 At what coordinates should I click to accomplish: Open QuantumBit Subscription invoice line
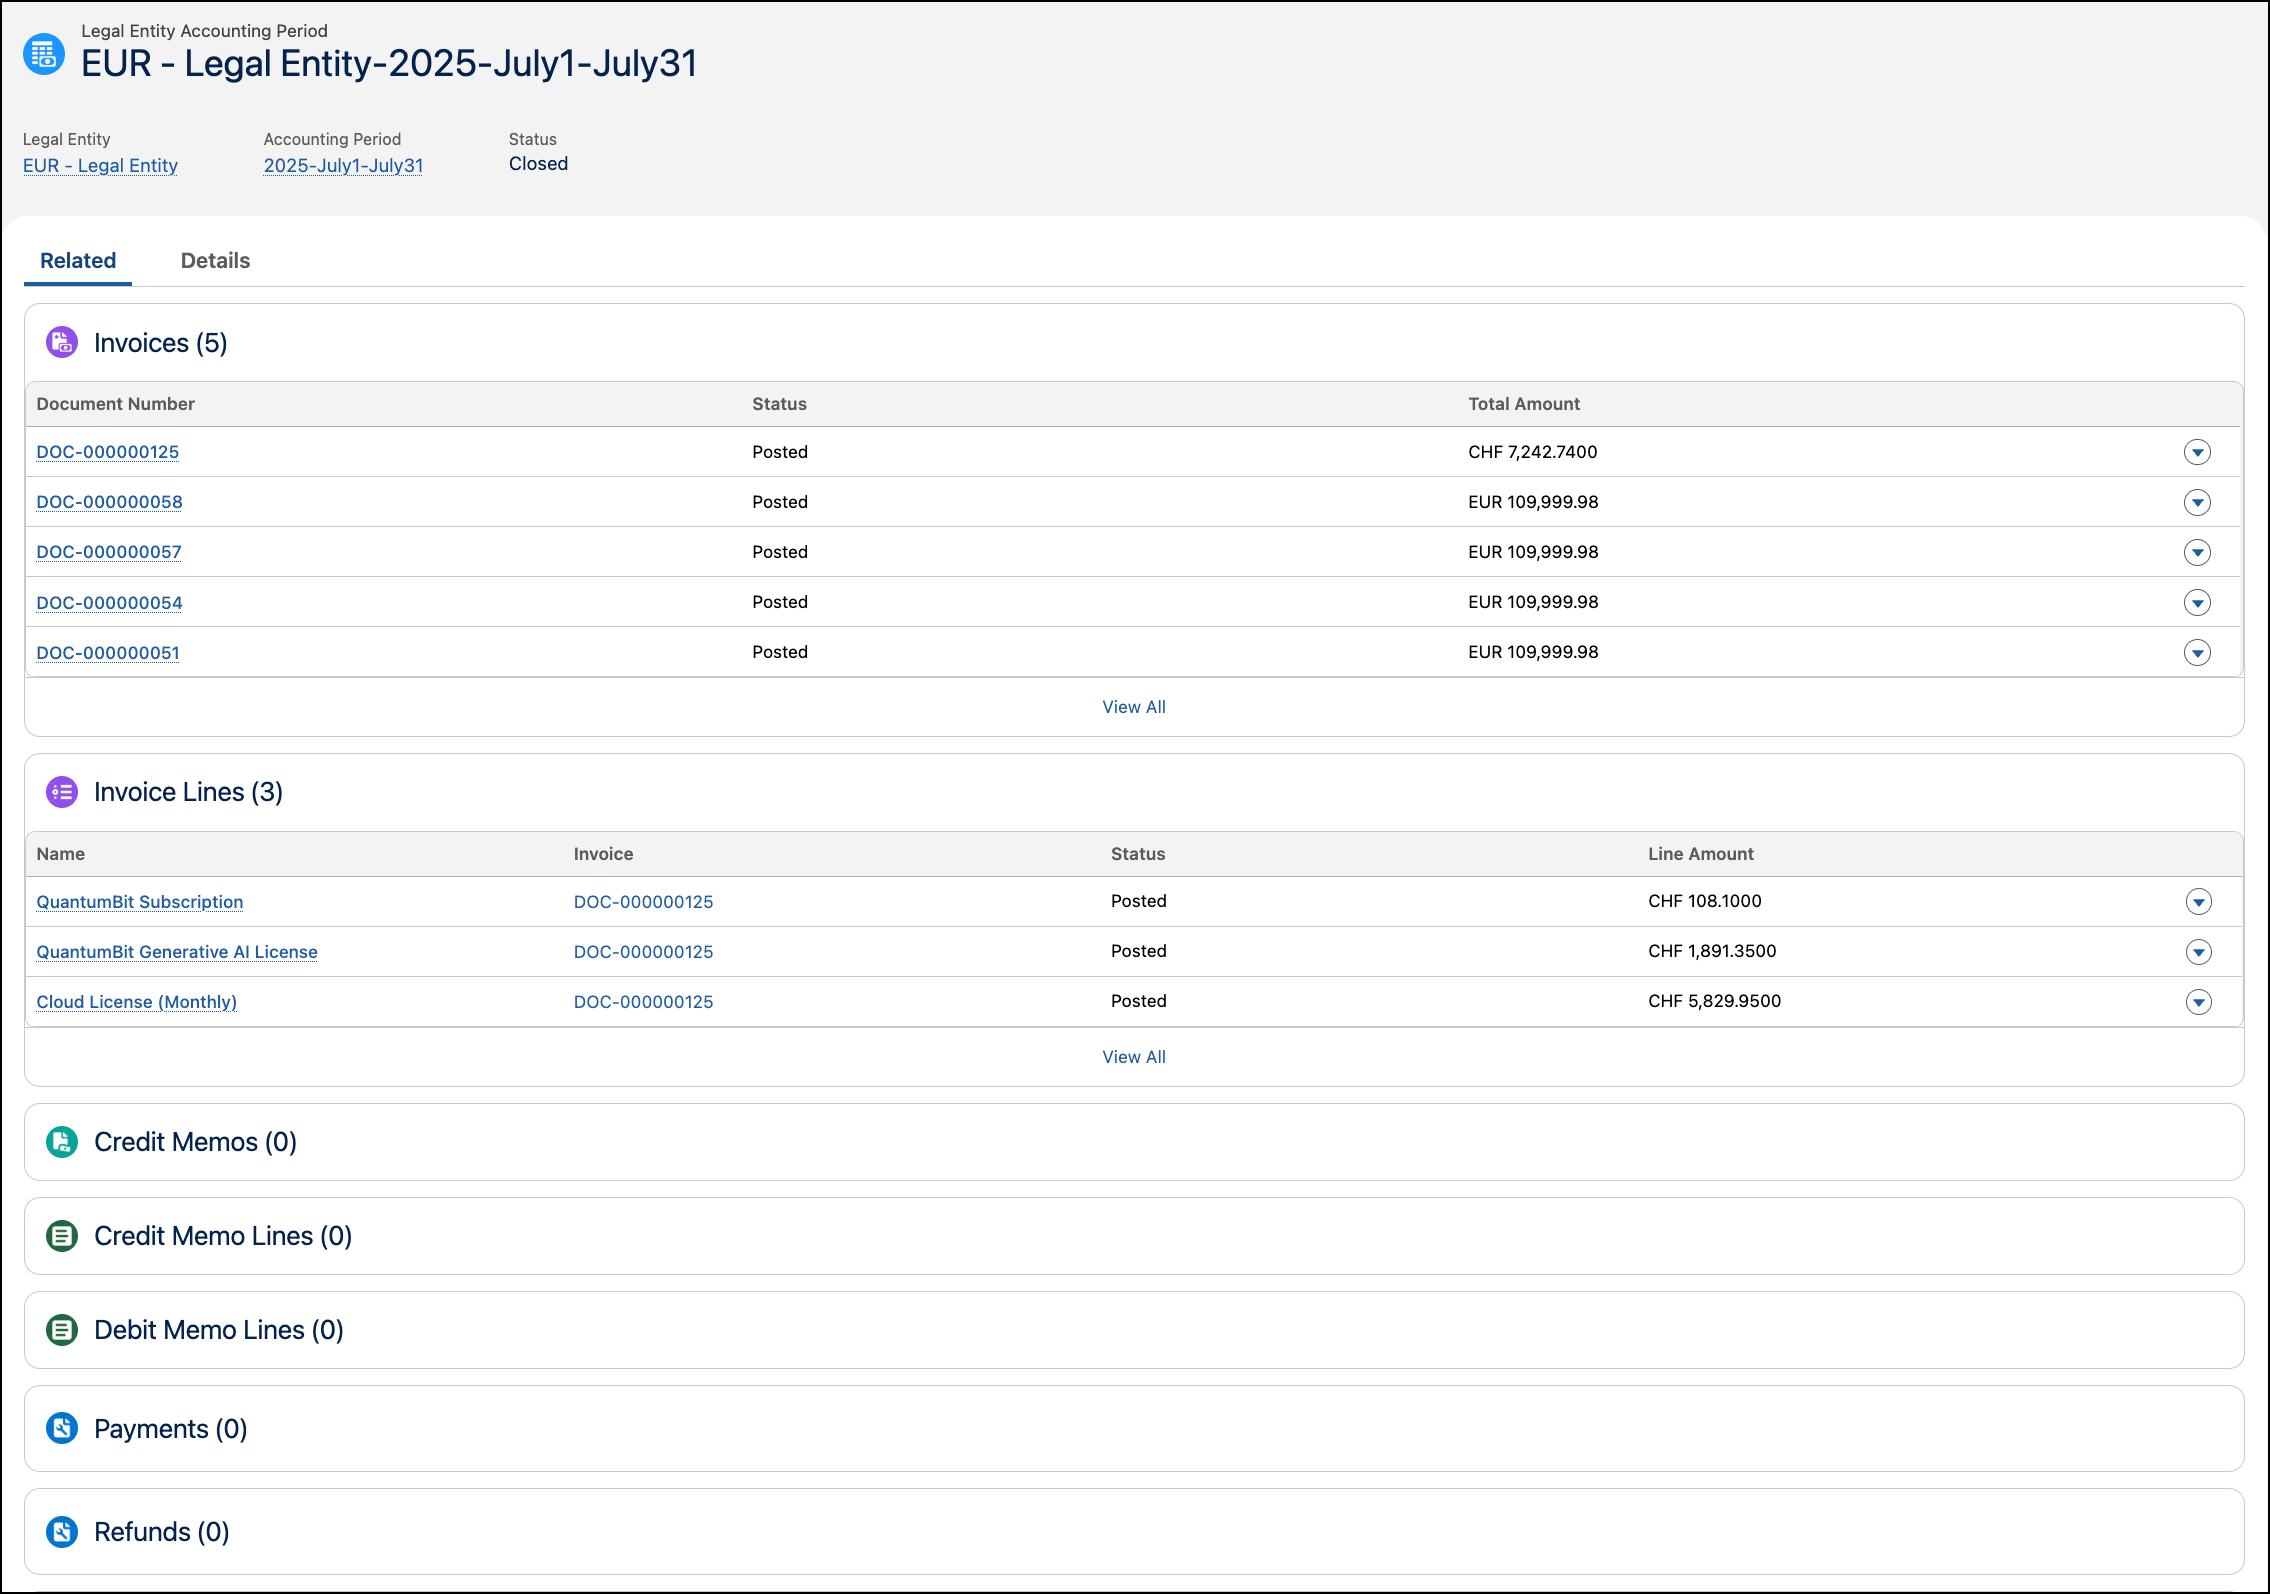click(140, 902)
